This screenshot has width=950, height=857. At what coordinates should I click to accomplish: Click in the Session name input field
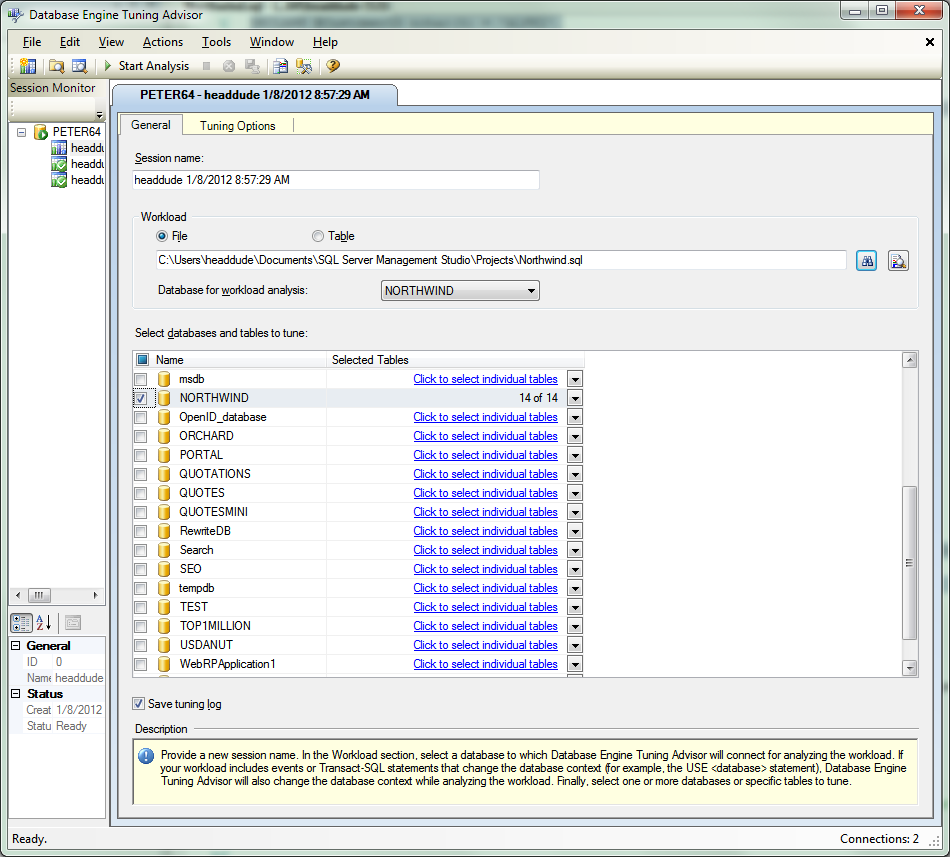click(336, 180)
